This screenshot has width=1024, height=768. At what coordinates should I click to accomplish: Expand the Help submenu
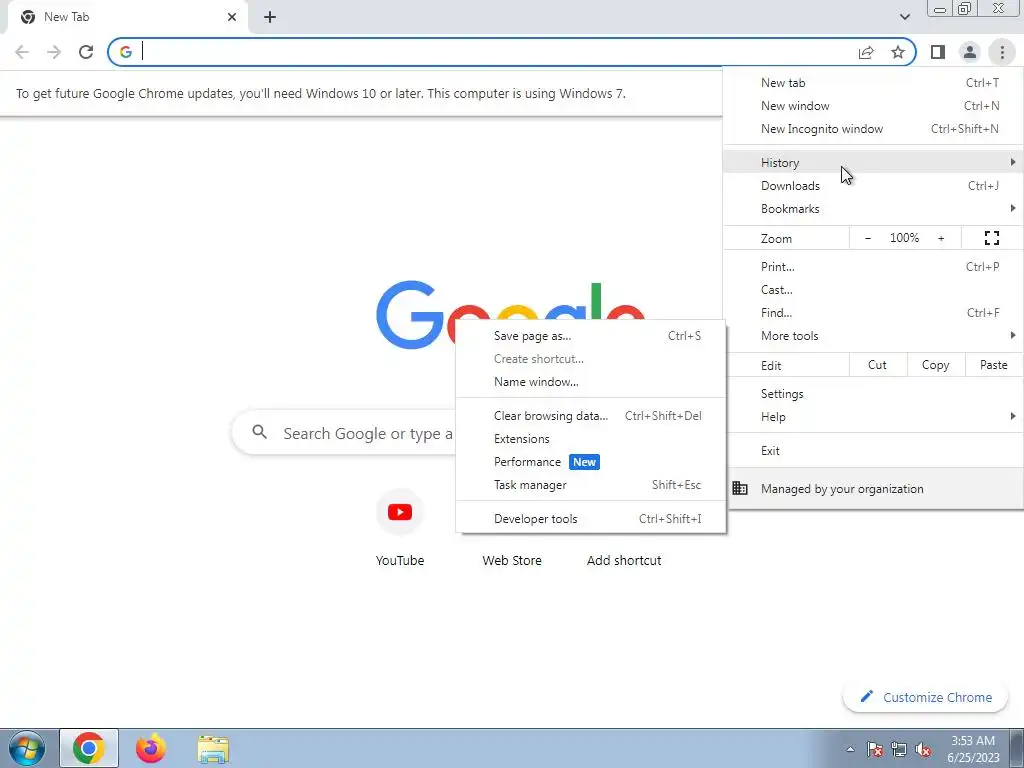873,417
